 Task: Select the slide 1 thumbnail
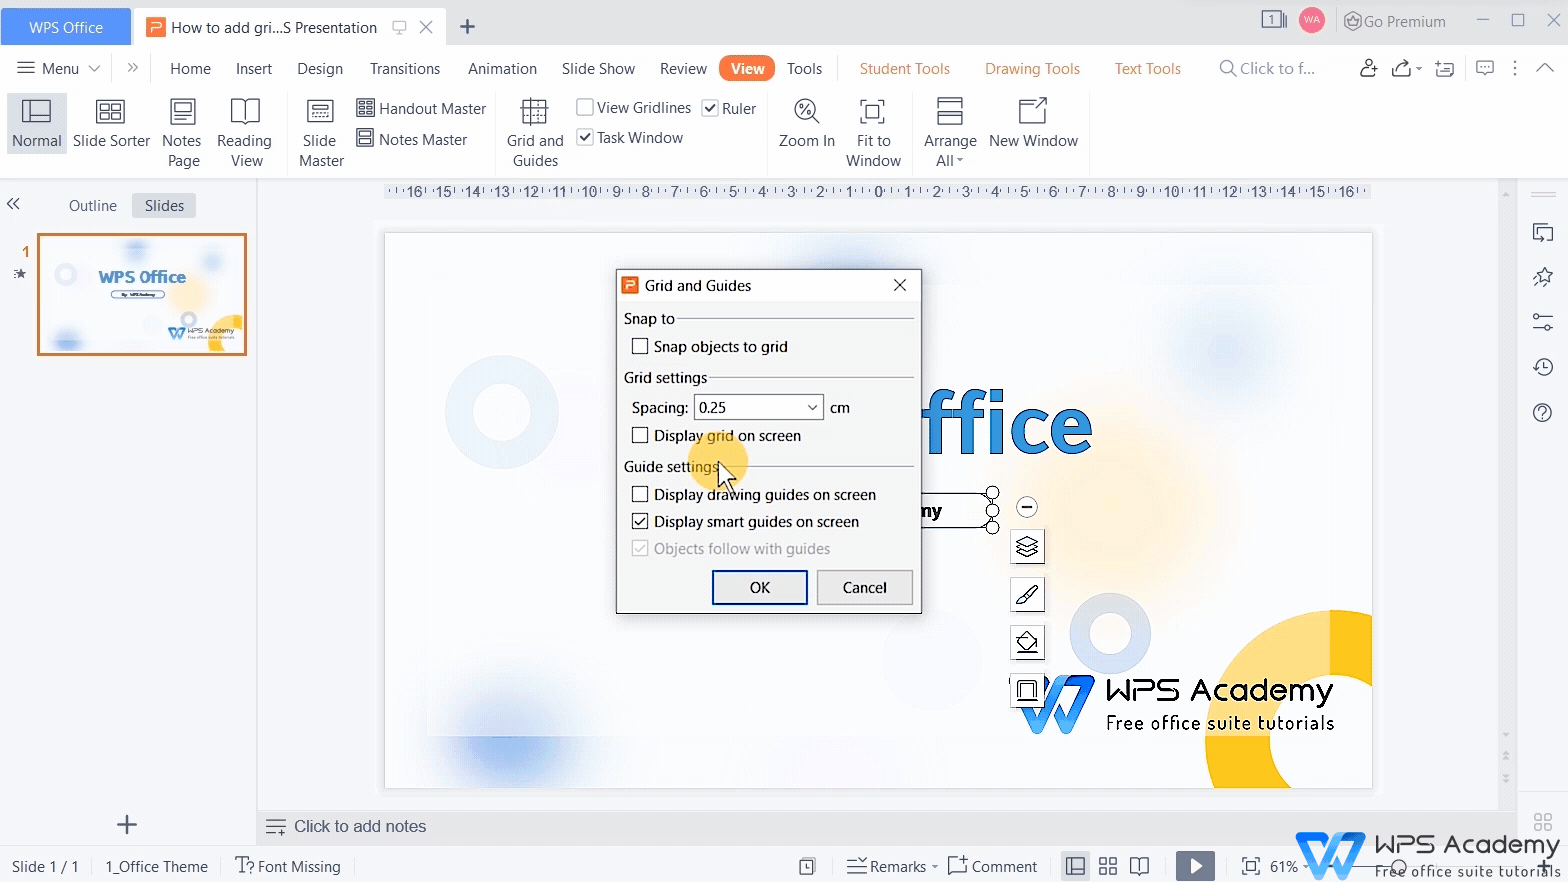click(x=142, y=294)
